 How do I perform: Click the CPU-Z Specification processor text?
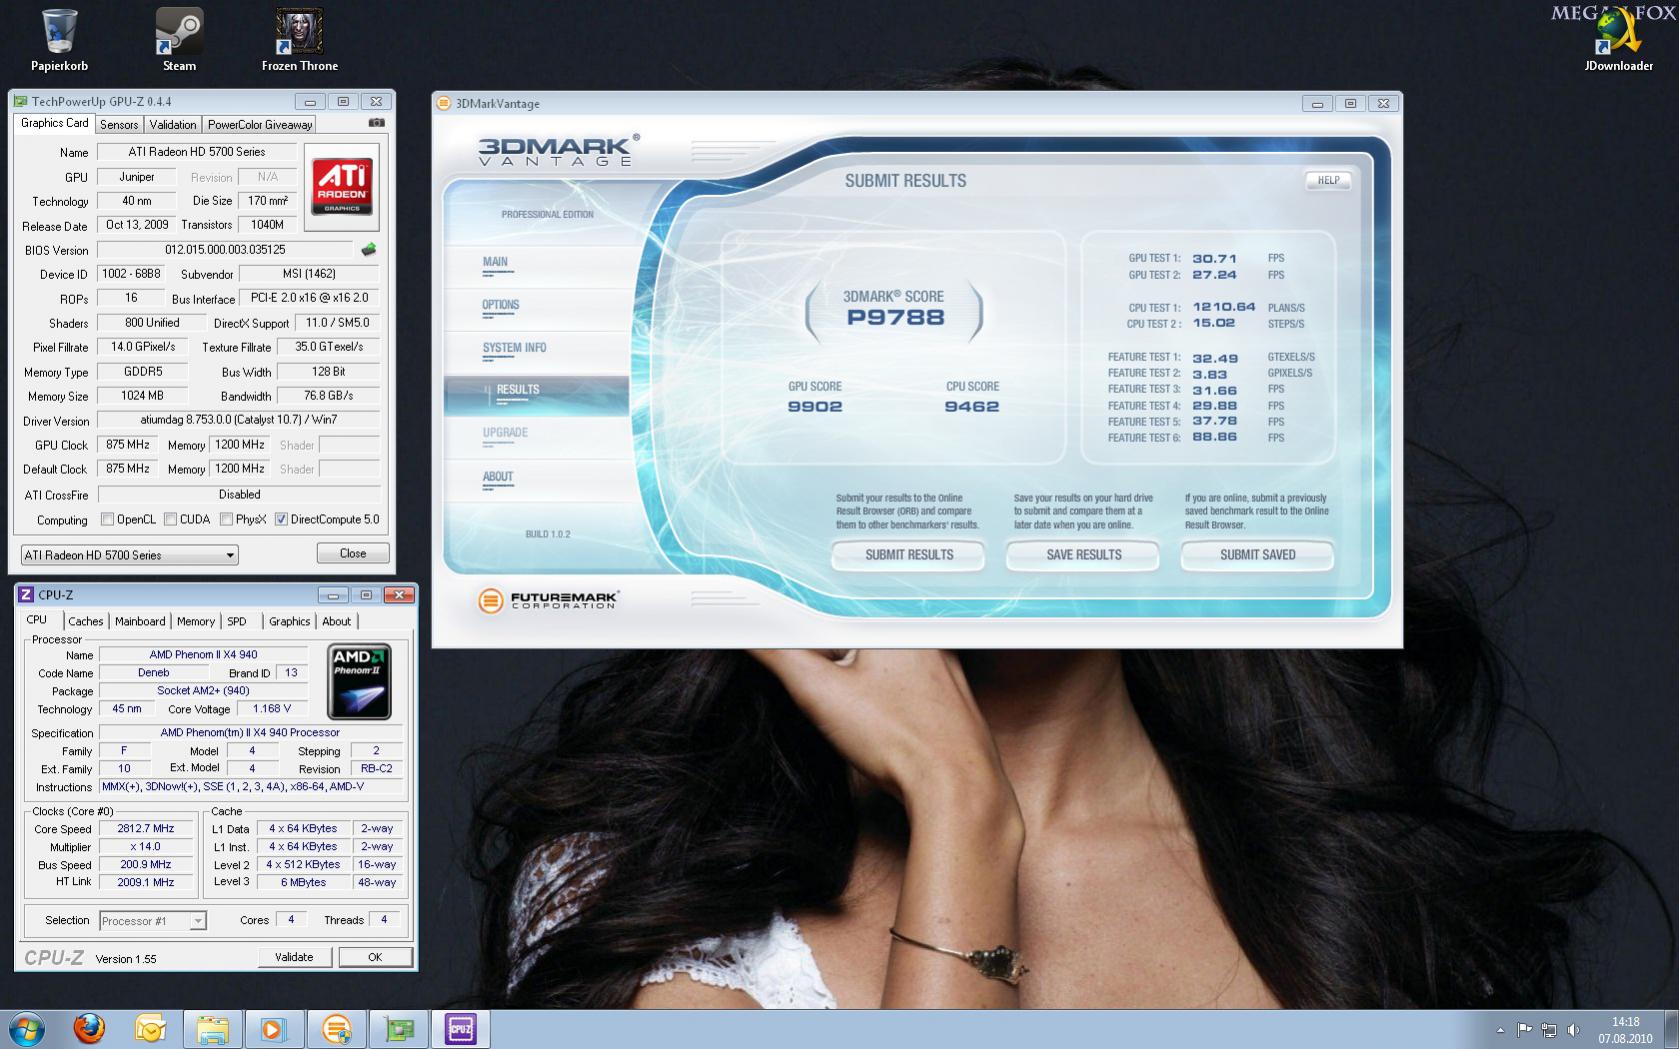[250, 733]
